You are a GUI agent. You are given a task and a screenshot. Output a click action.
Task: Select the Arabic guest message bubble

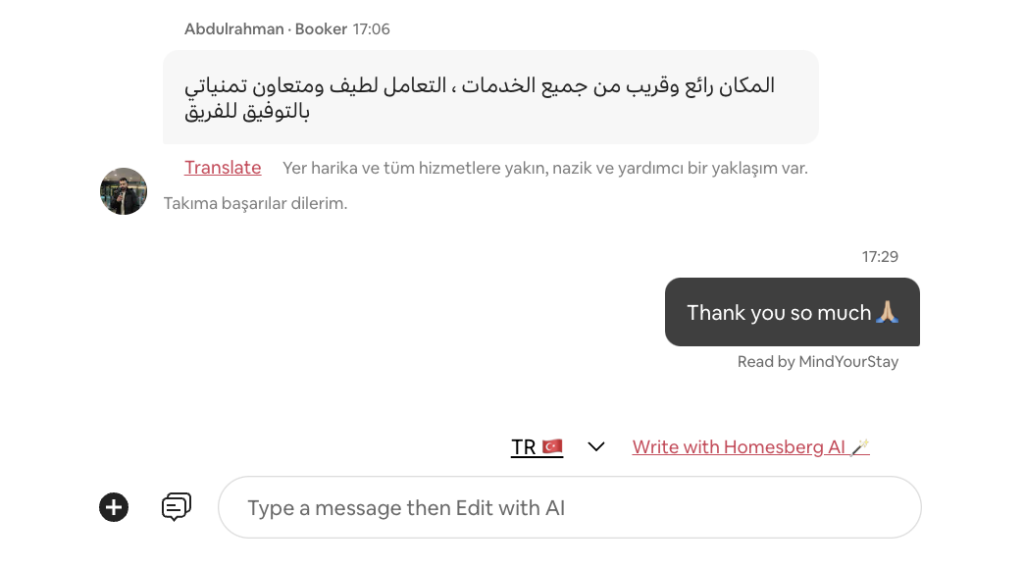pos(490,97)
